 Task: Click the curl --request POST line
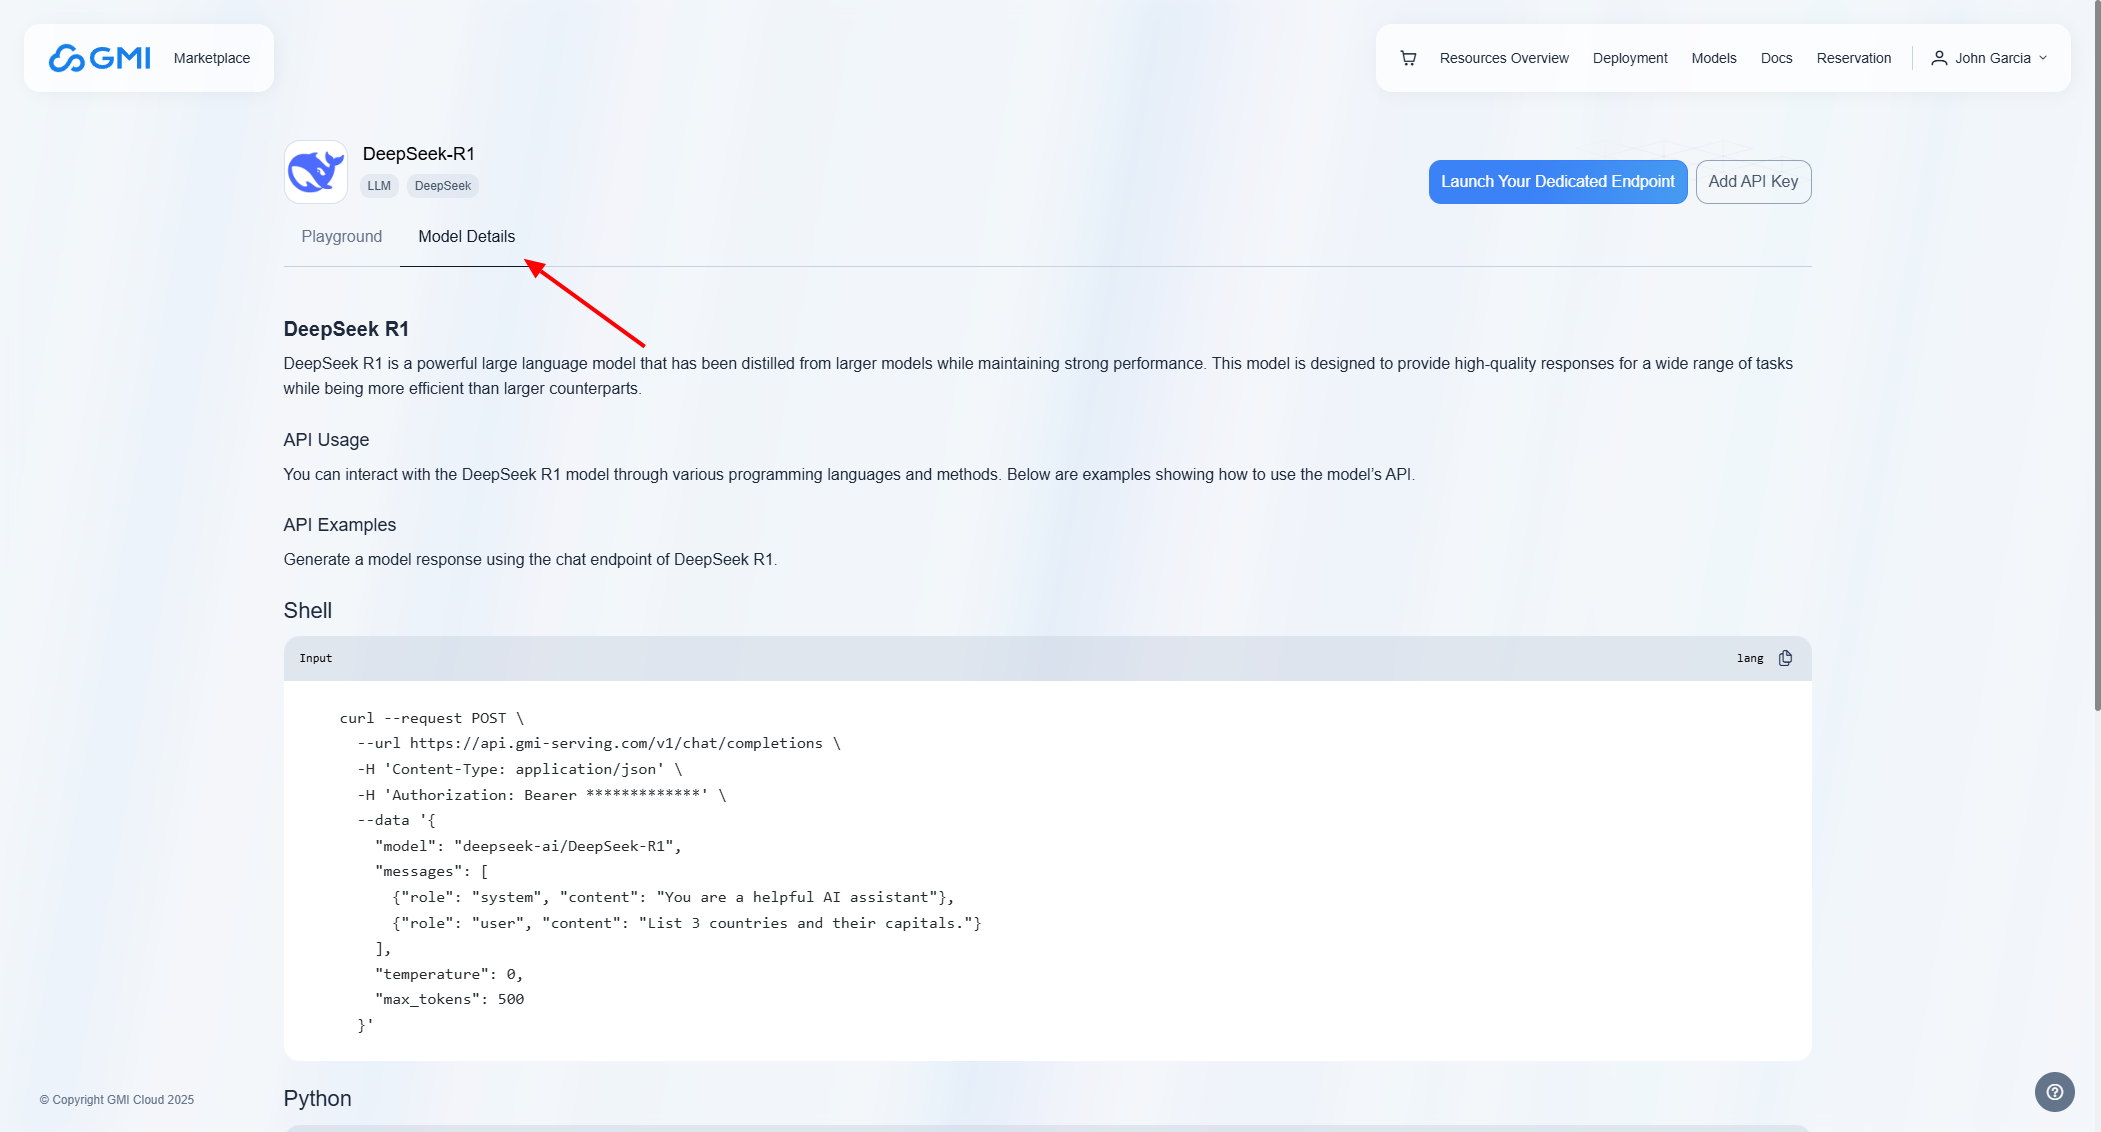[432, 718]
